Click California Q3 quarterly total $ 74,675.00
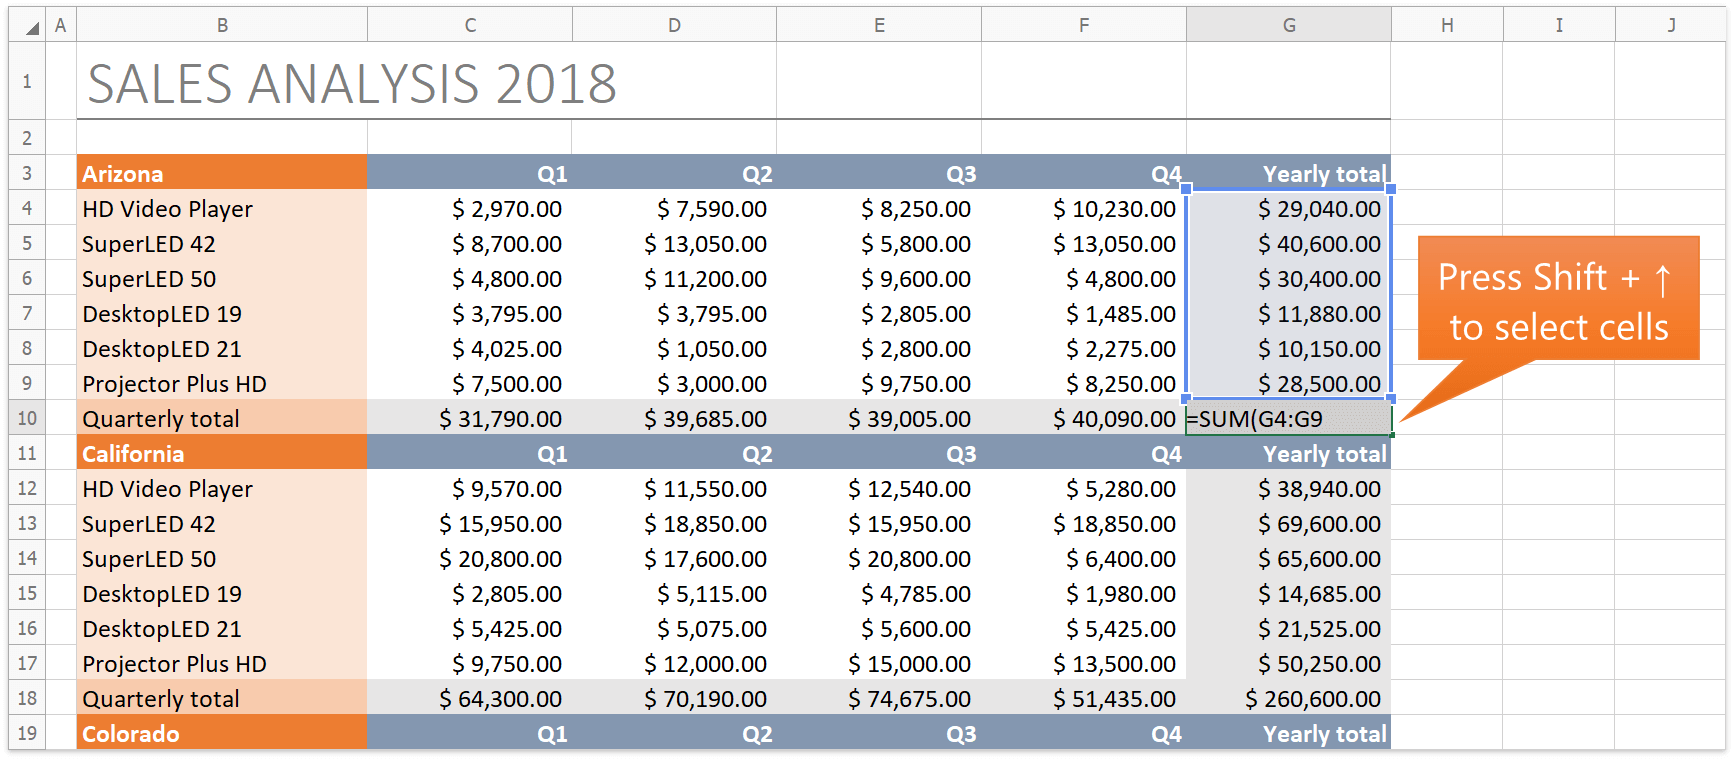Image resolution: width=1734 pixels, height=760 pixels. click(878, 699)
